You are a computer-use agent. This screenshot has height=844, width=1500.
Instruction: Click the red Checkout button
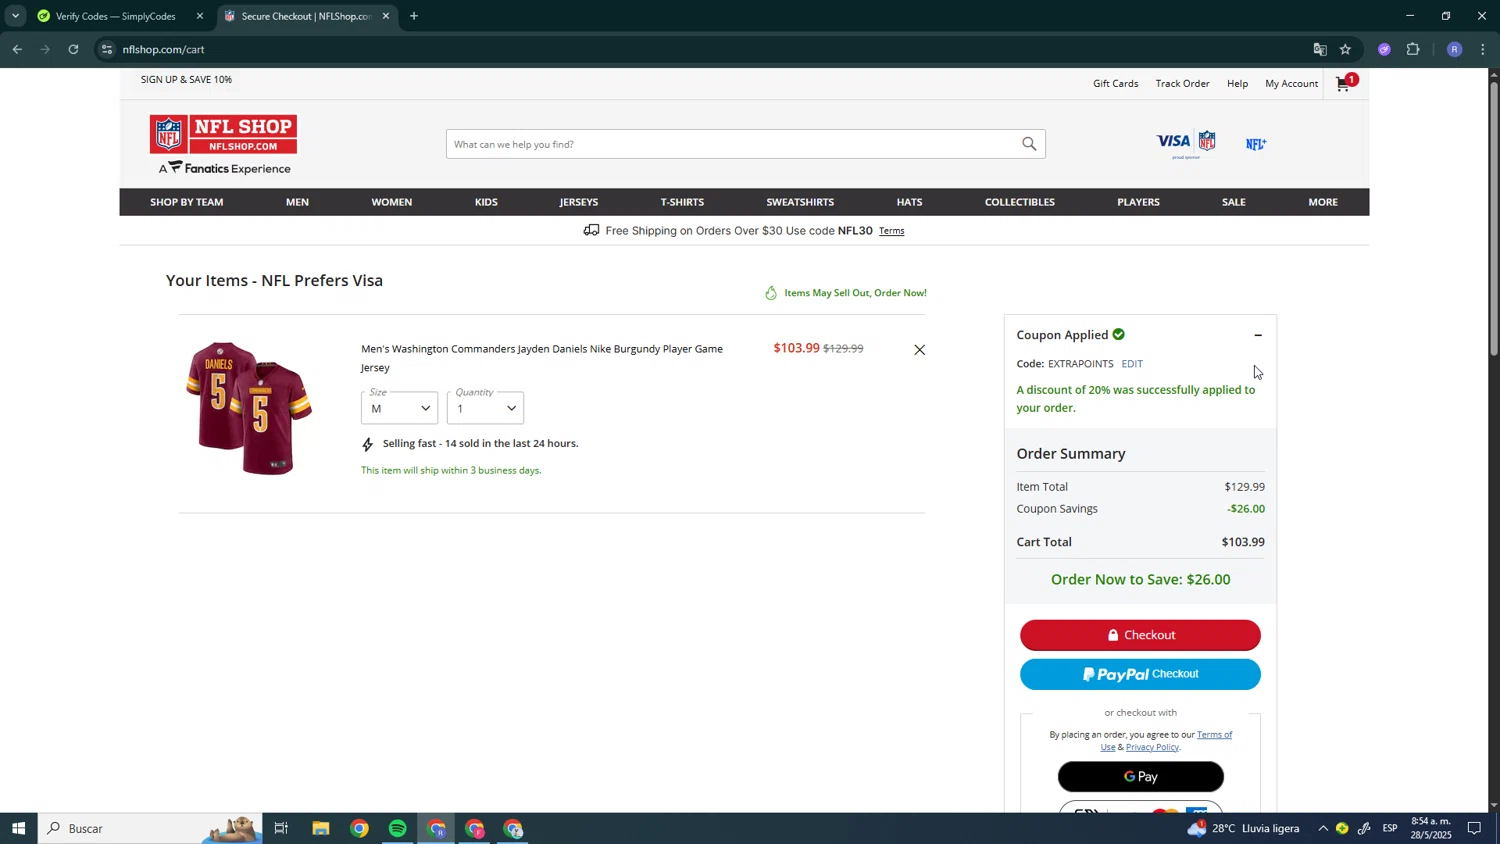coord(1140,635)
